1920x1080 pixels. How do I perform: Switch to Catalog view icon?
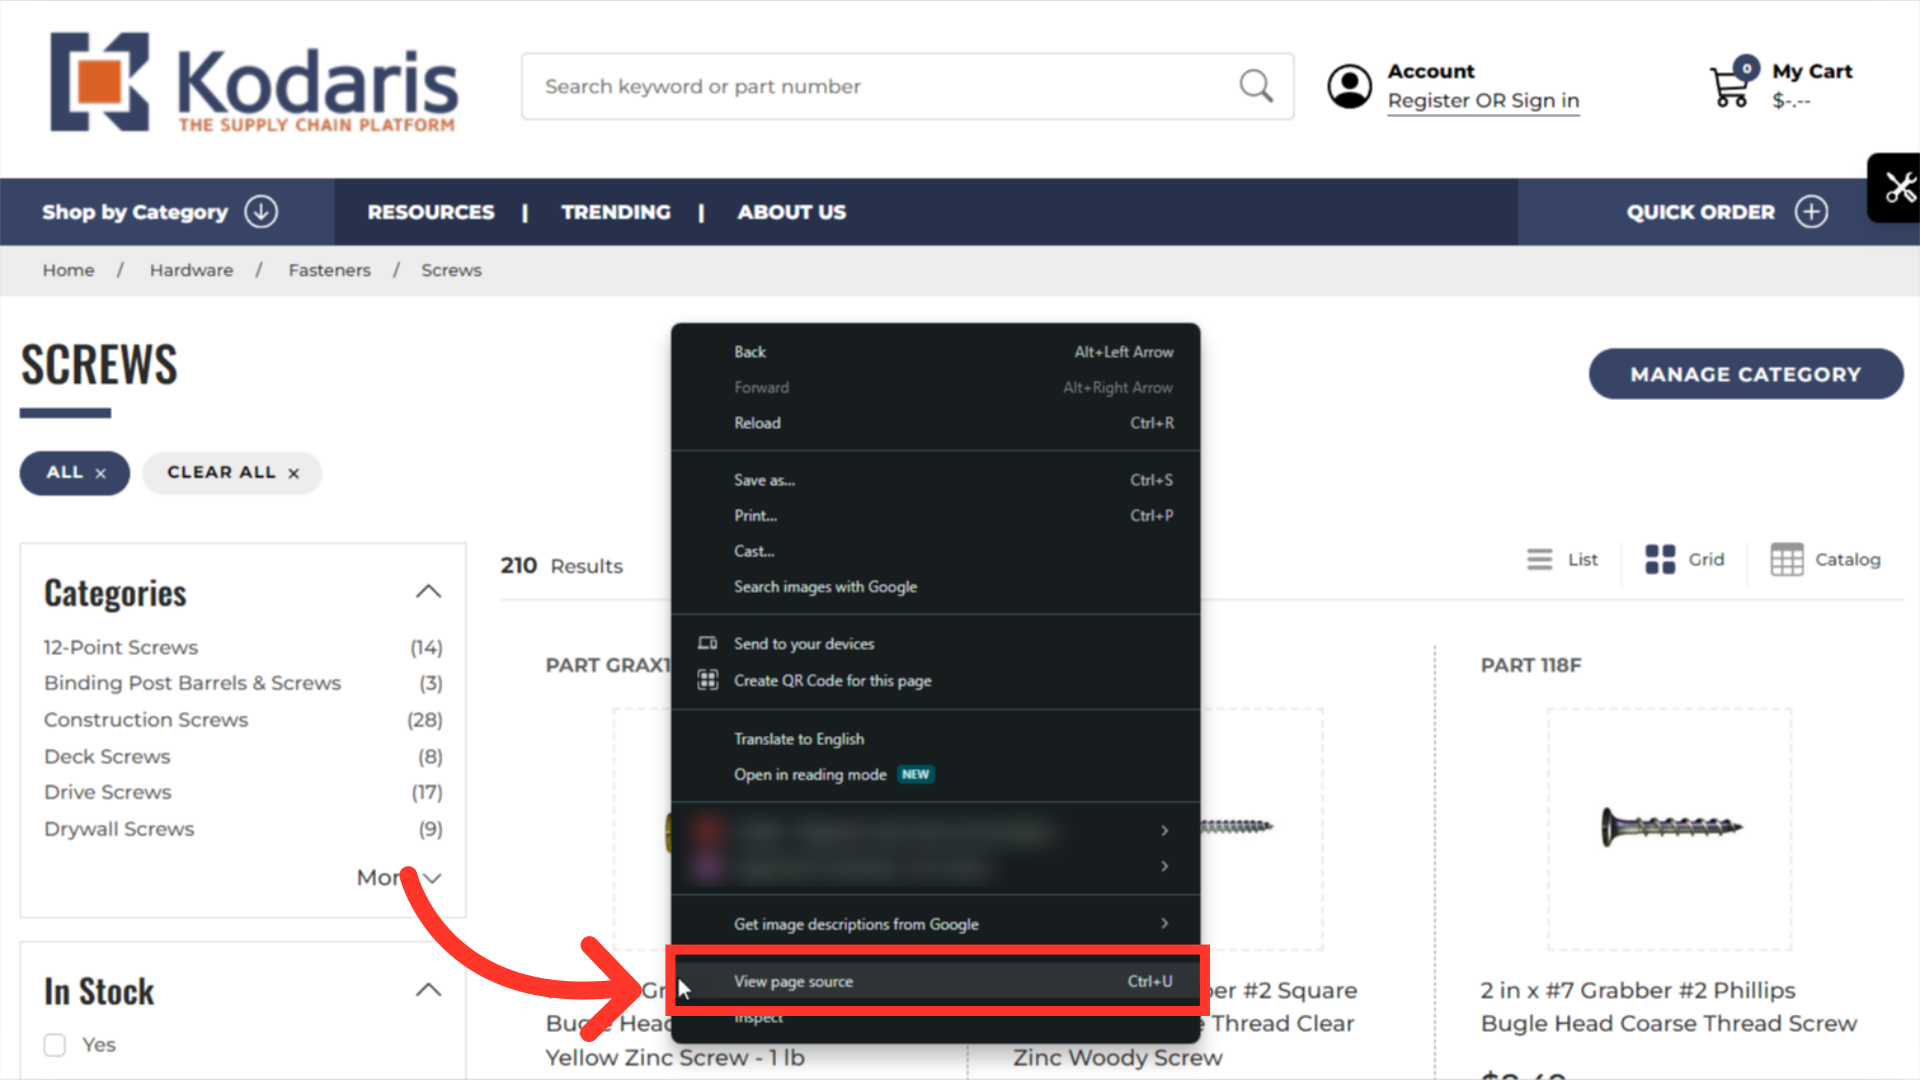click(x=1786, y=560)
